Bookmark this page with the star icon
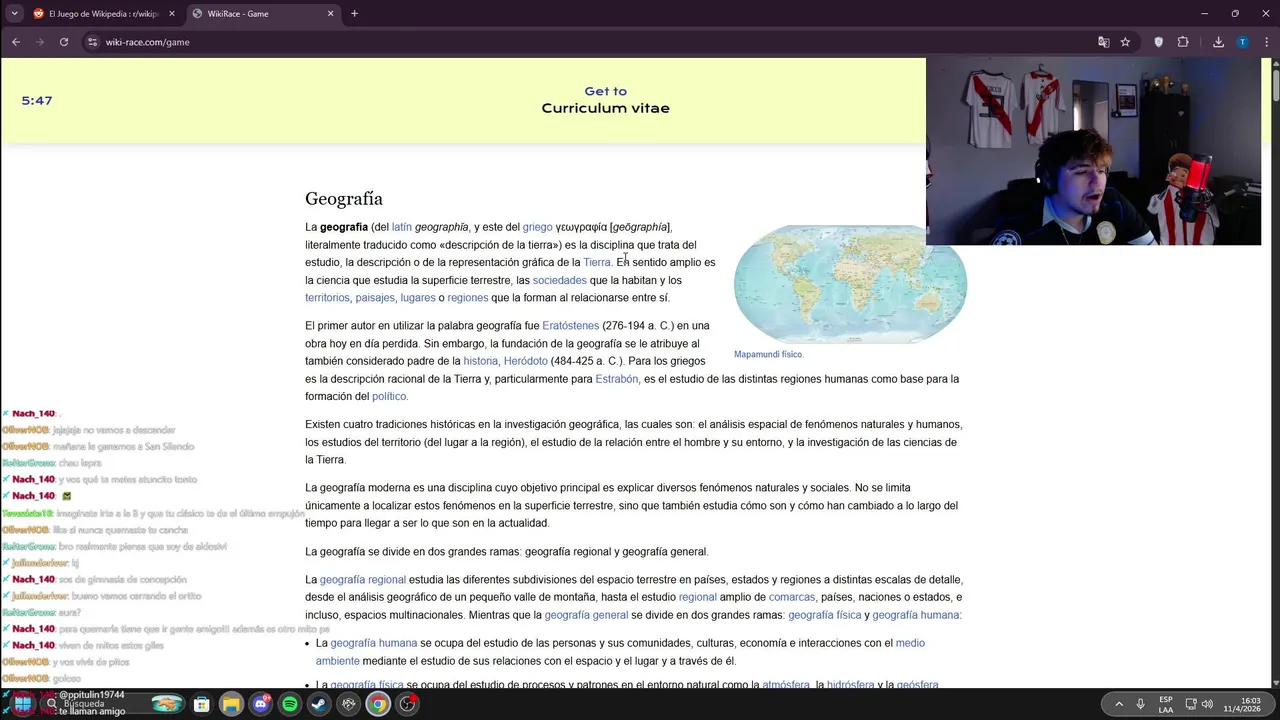This screenshot has width=1280, height=720. coord(1125,42)
